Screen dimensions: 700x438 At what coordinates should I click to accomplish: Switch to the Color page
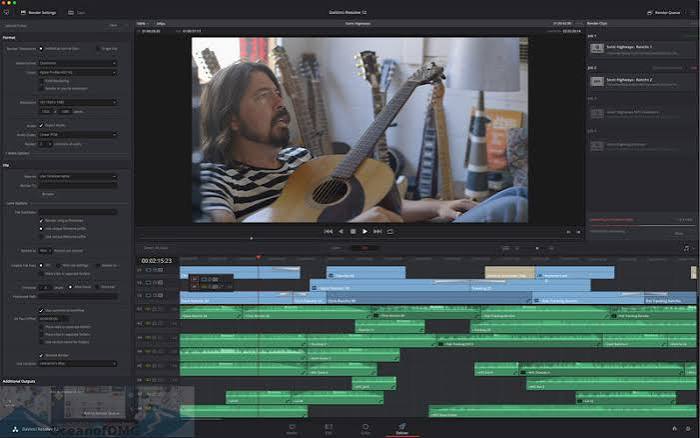365,429
